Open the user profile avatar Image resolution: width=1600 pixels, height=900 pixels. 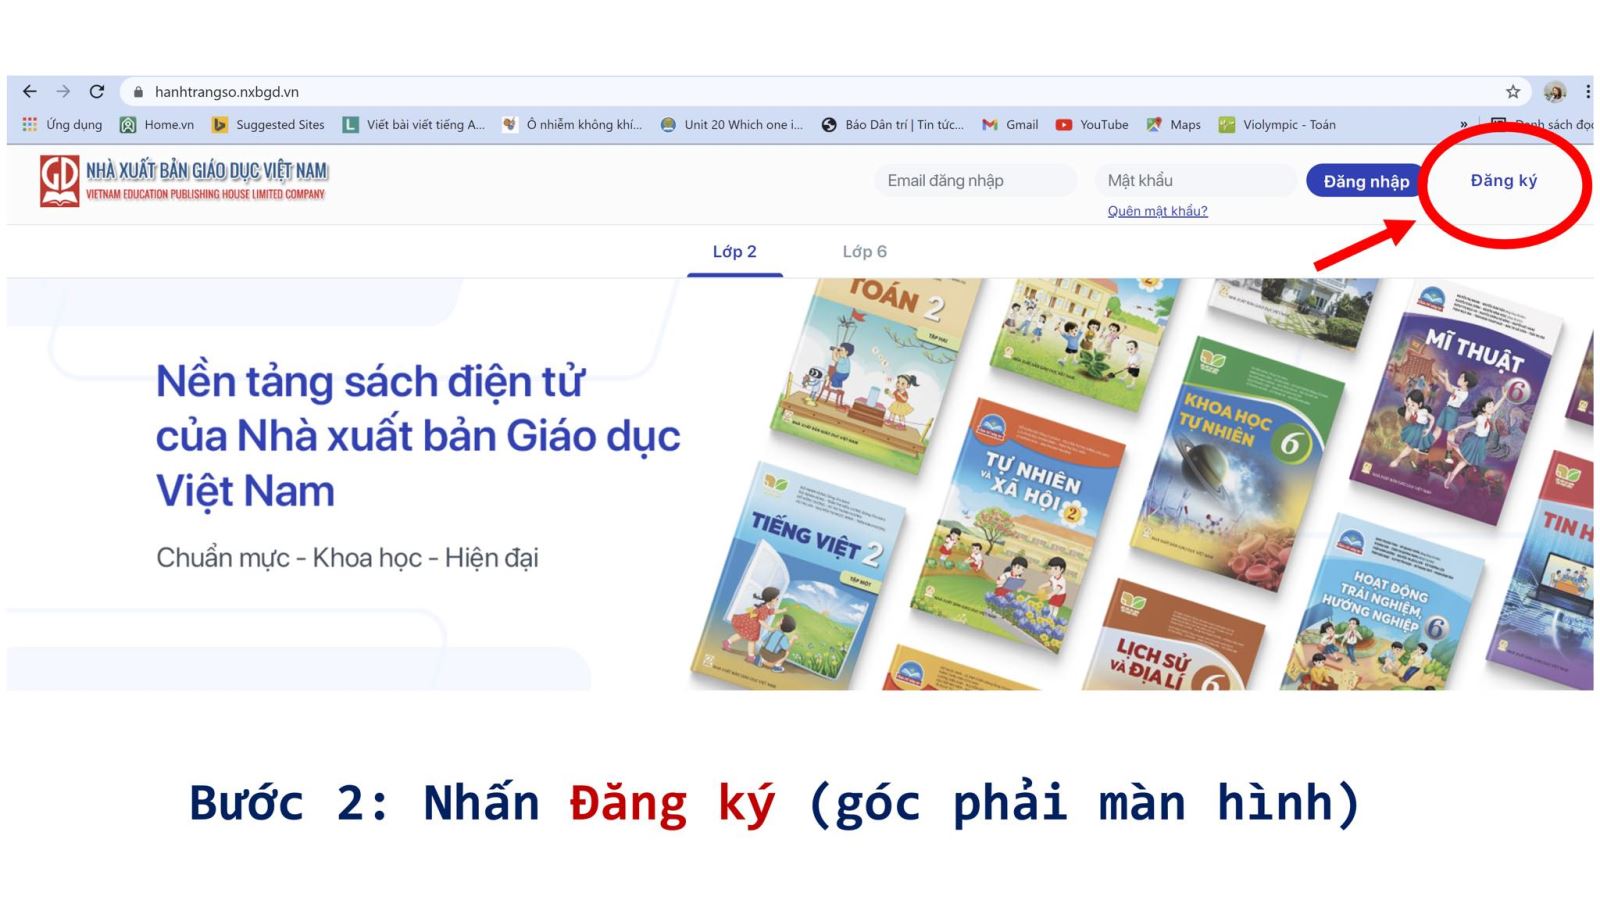pyautogui.click(x=1554, y=92)
